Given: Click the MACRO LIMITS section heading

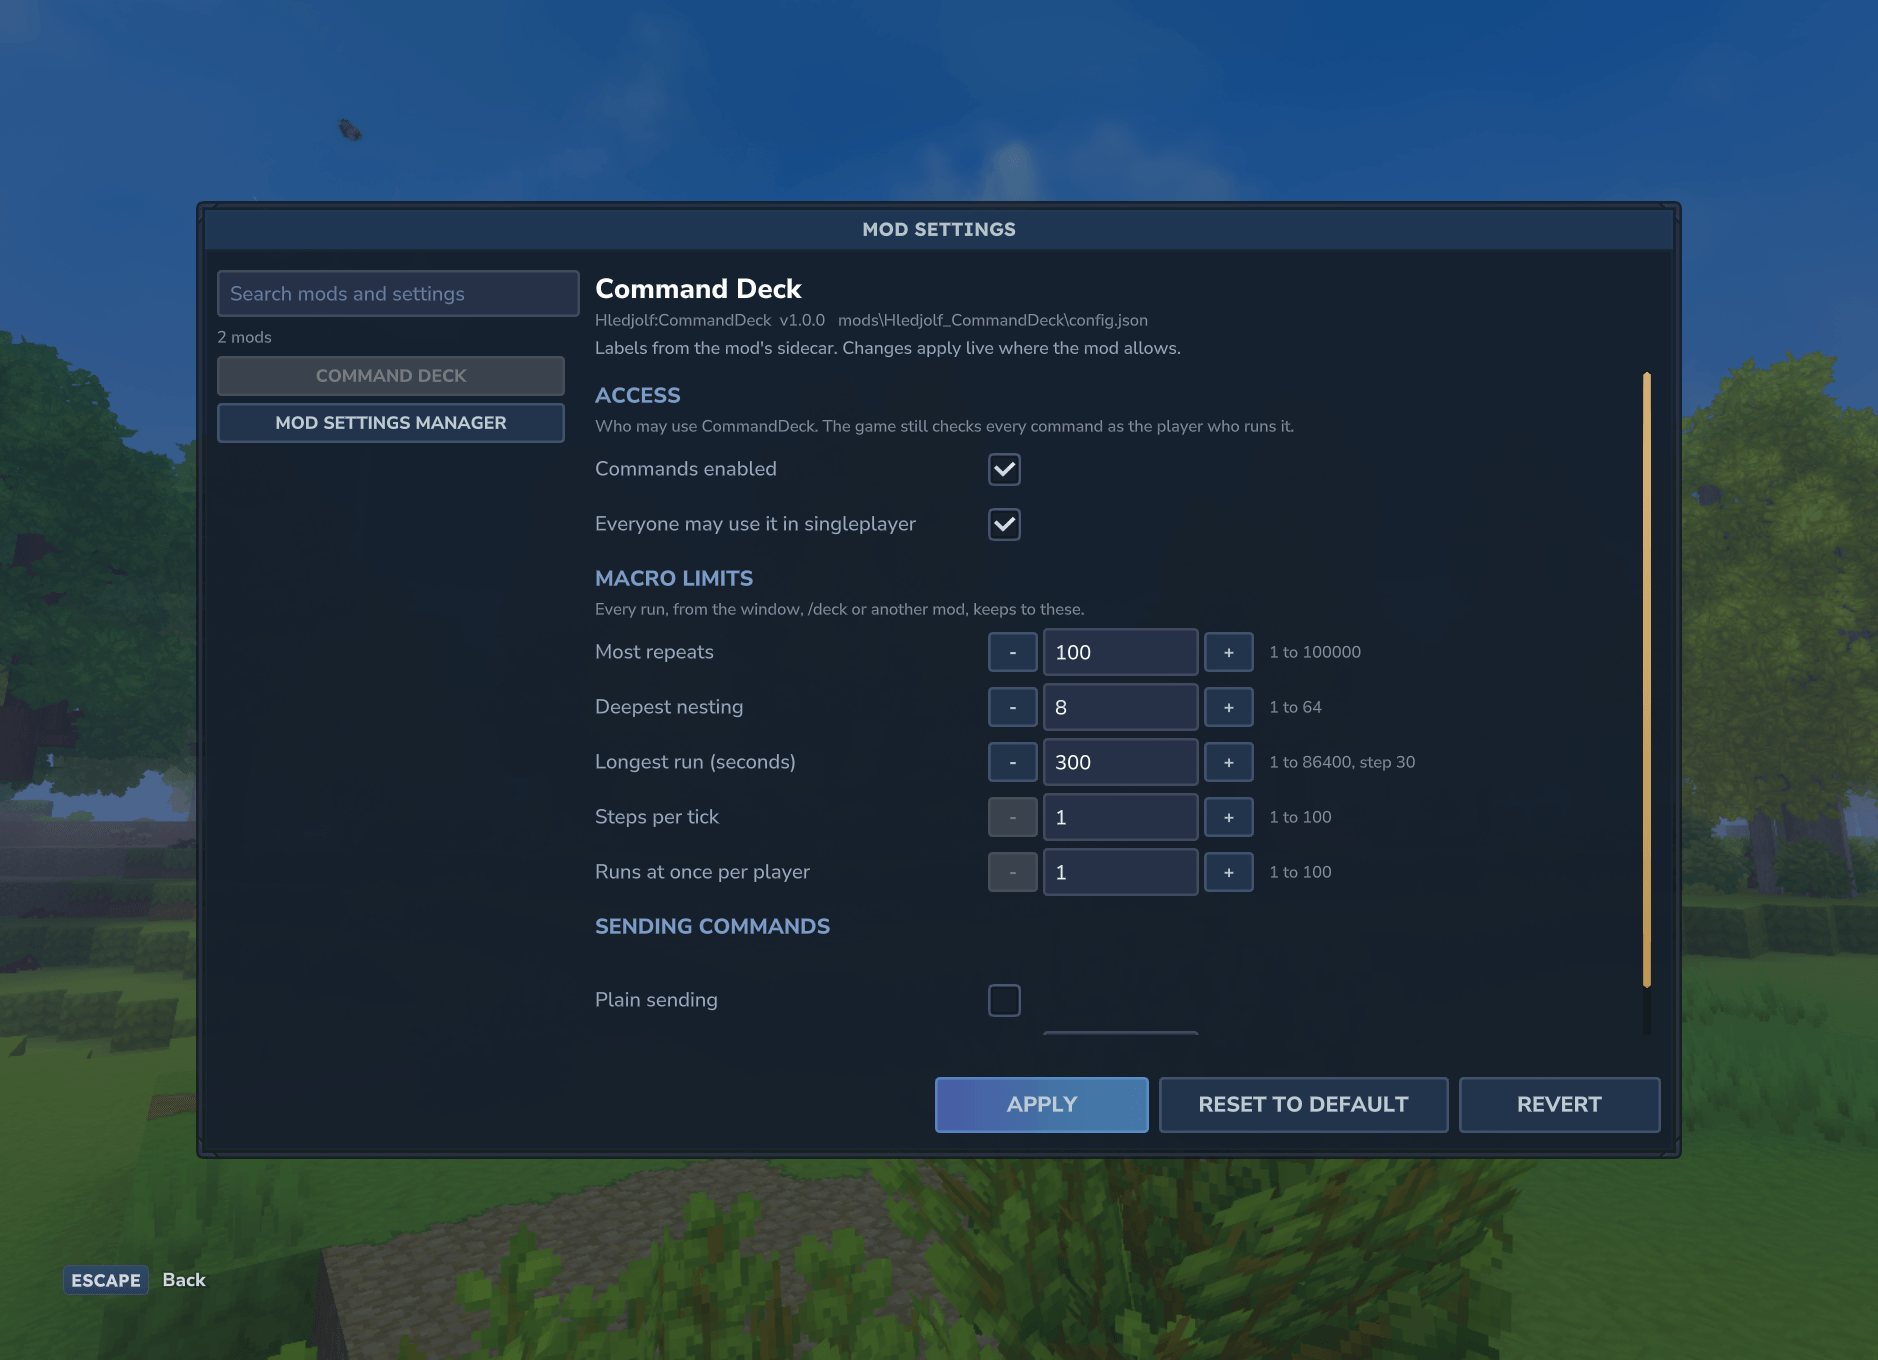Looking at the screenshot, I should point(674,578).
